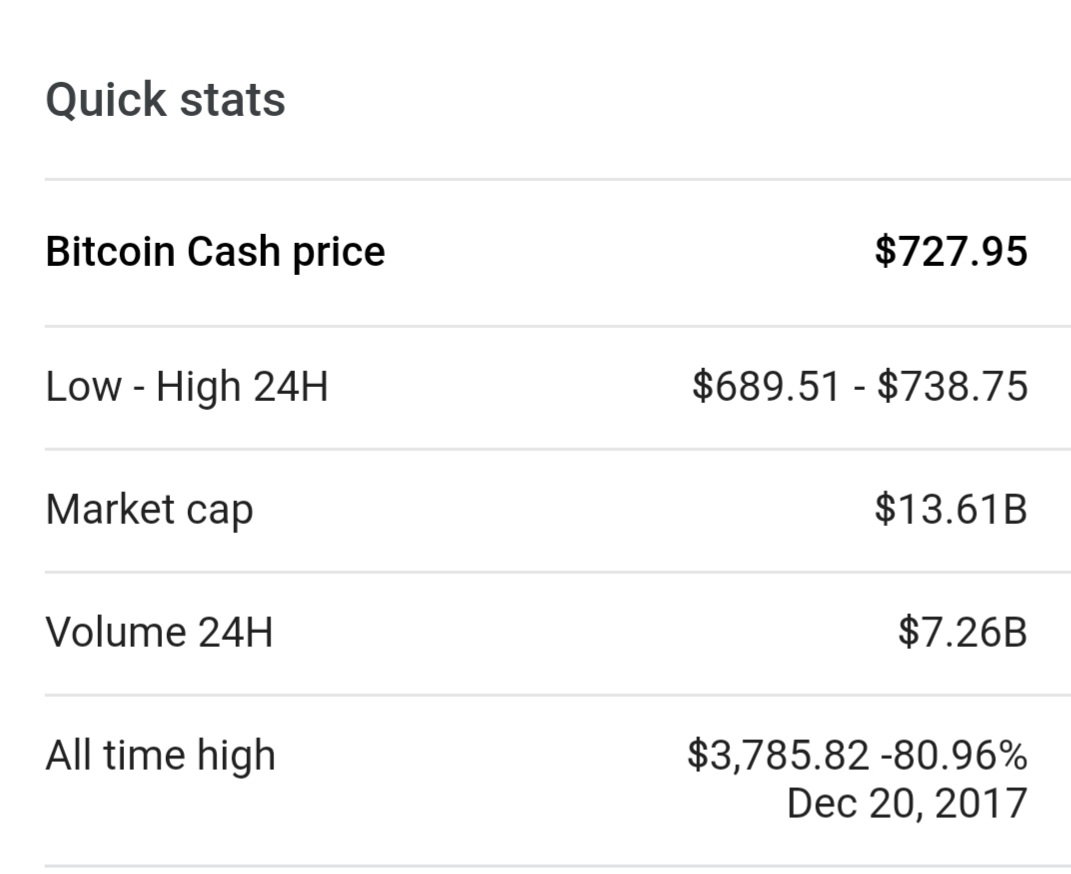
Task: Select the Low - High 24H label
Action: pyautogui.click(x=187, y=386)
